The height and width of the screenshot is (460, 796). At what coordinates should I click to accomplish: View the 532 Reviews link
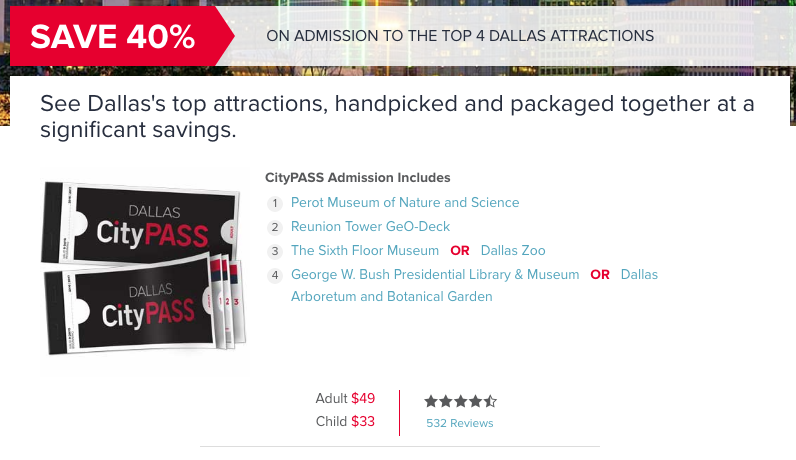459,423
